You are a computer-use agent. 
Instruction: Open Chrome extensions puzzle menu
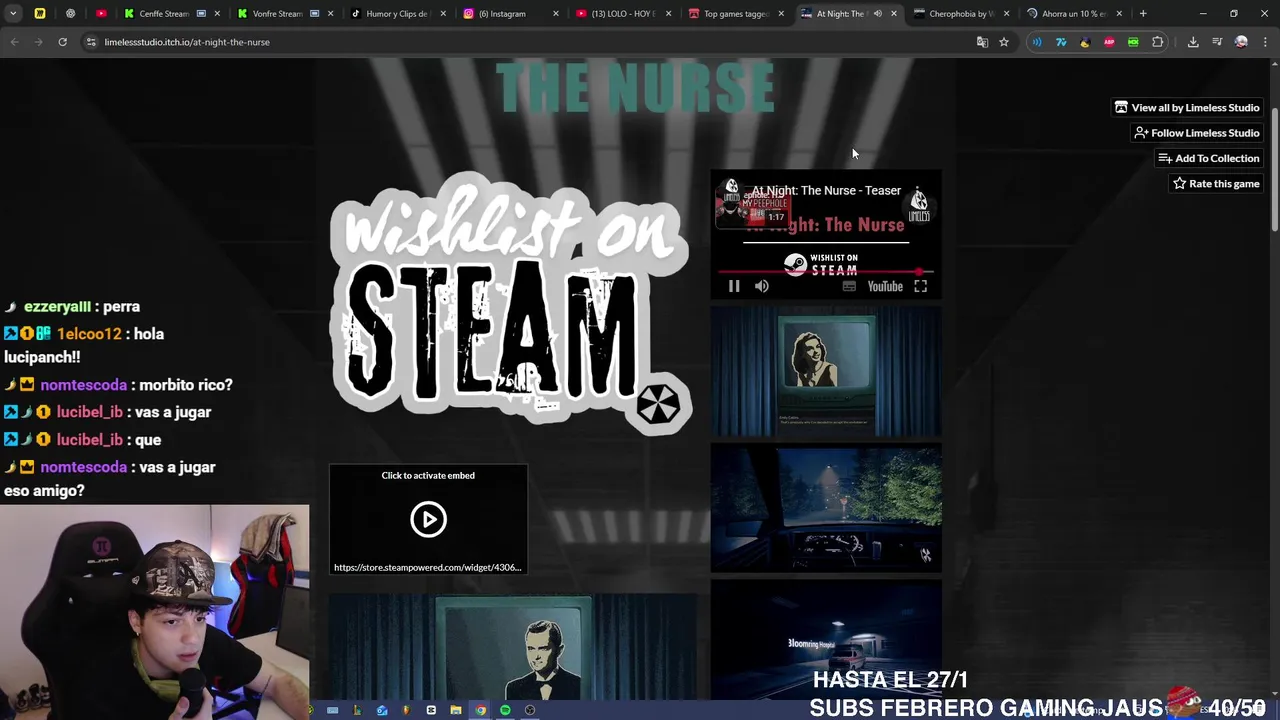(x=1157, y=42)
